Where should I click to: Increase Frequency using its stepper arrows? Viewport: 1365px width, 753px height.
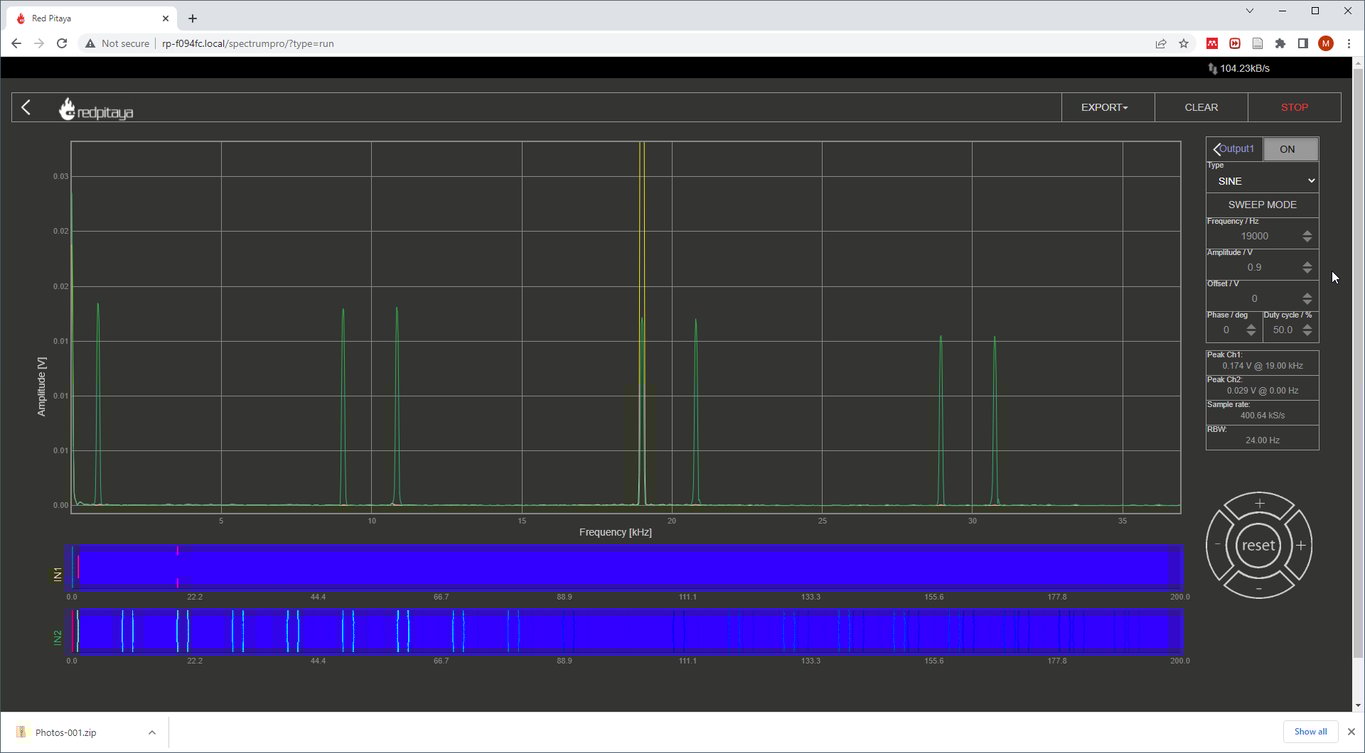pos(1307,235)
